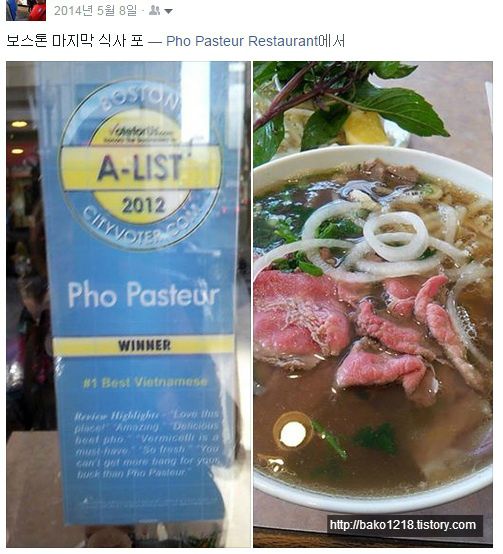Click the white Pho Pasteur text on sign
Screen dimensions: 503x554
[x=143, y=295]
